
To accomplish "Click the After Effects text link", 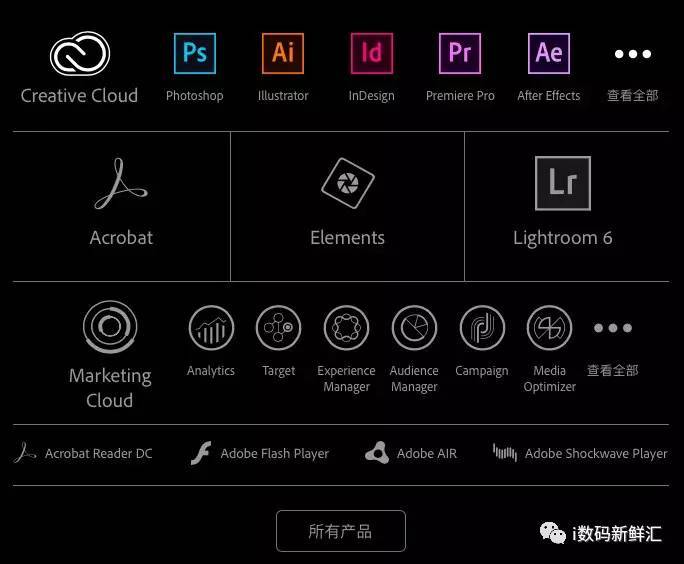I will point(549,96).
